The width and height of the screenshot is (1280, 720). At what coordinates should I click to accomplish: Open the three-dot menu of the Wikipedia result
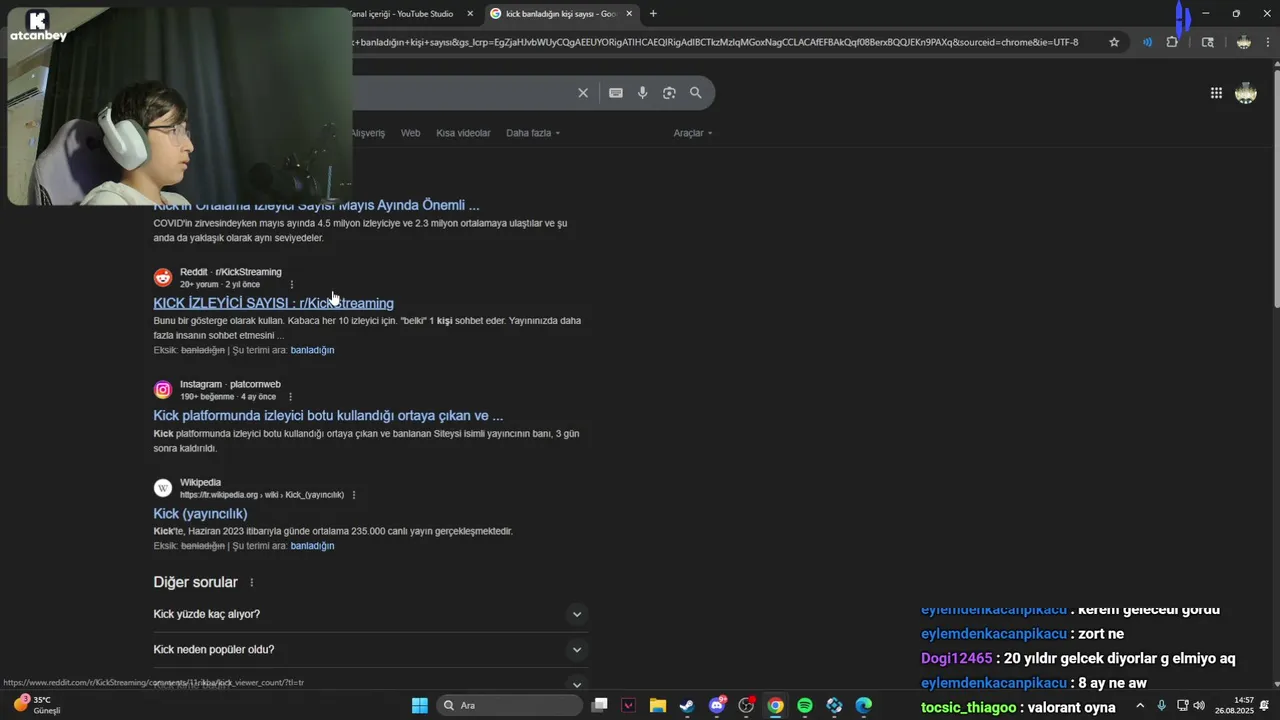coord(354,495)
